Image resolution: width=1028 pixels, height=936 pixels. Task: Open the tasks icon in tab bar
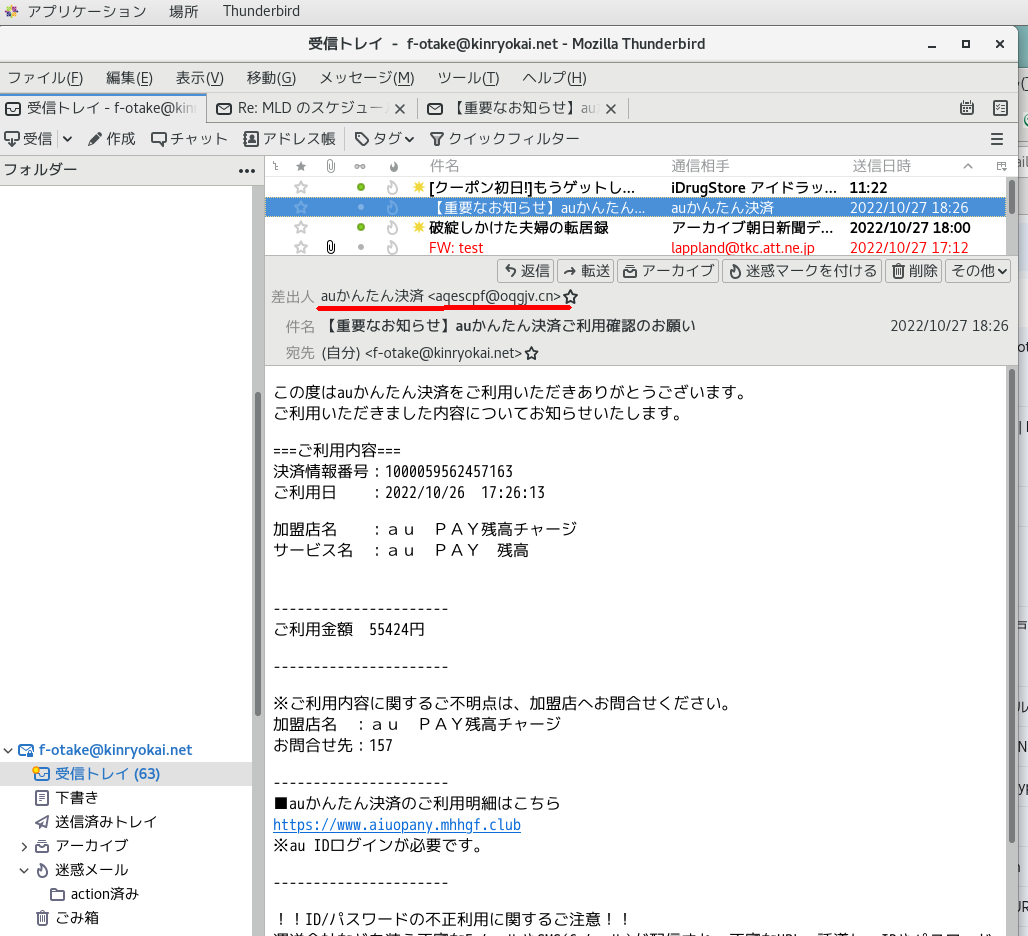[x=1000, y=108]
